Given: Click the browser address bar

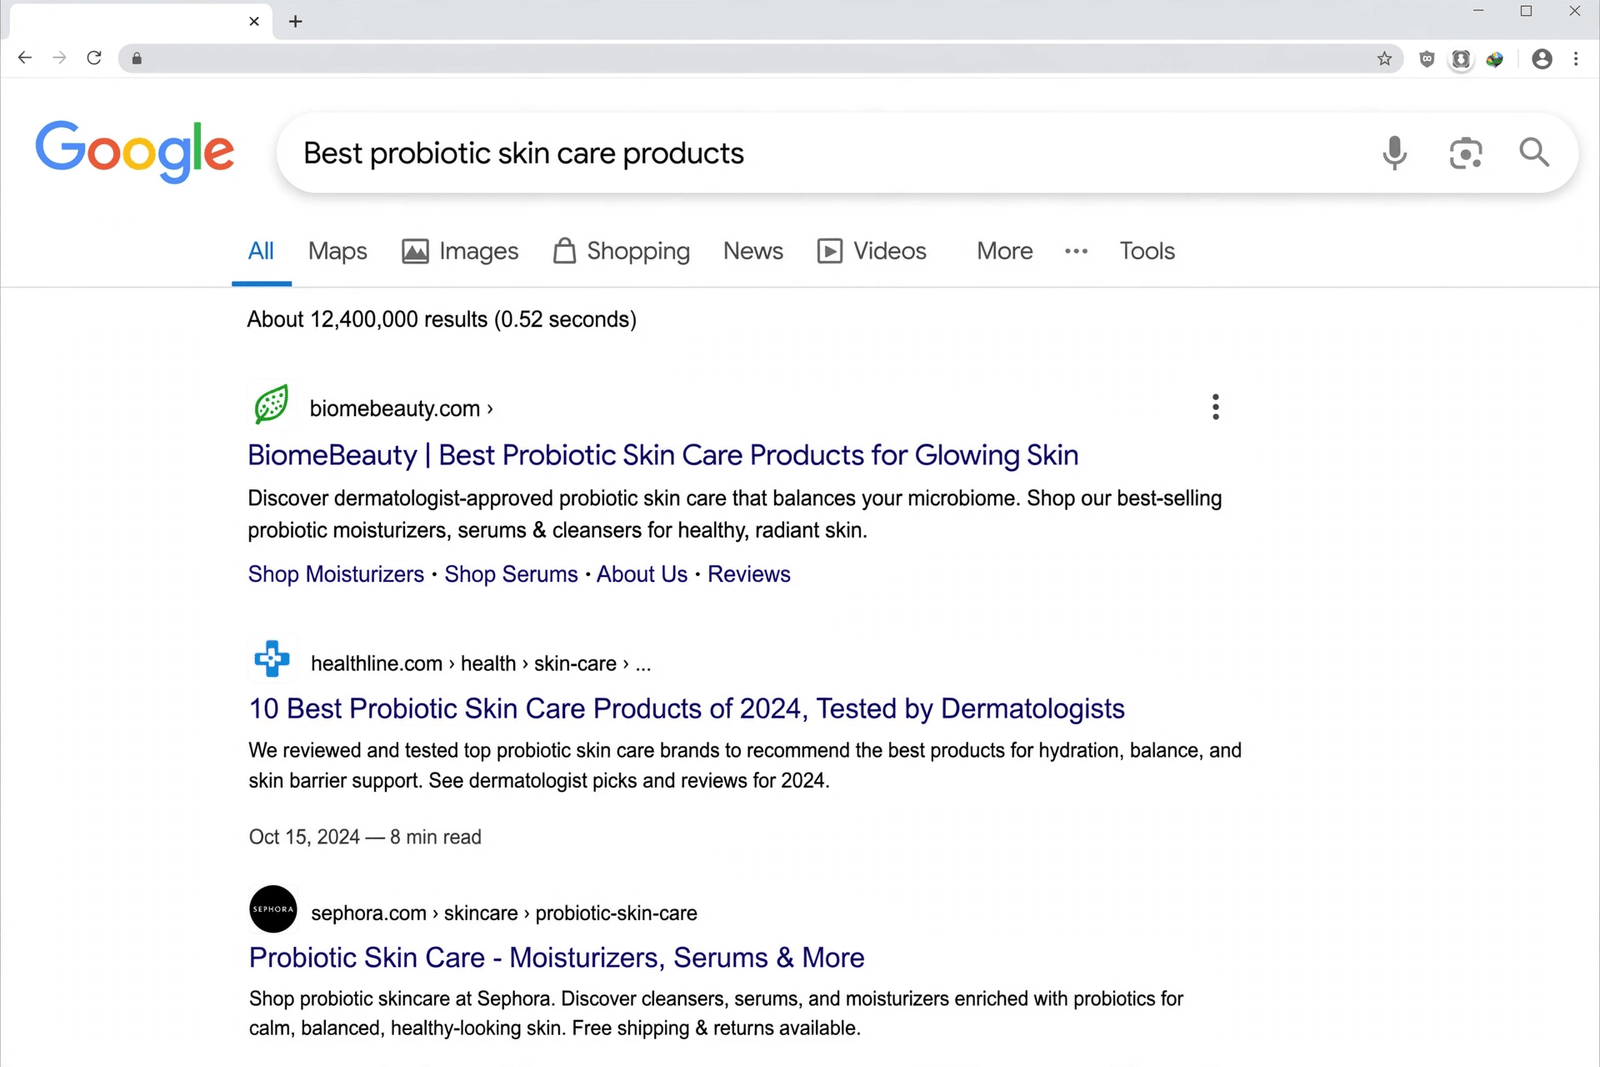Looking at the screenshot, I should [x=760, y=59].
